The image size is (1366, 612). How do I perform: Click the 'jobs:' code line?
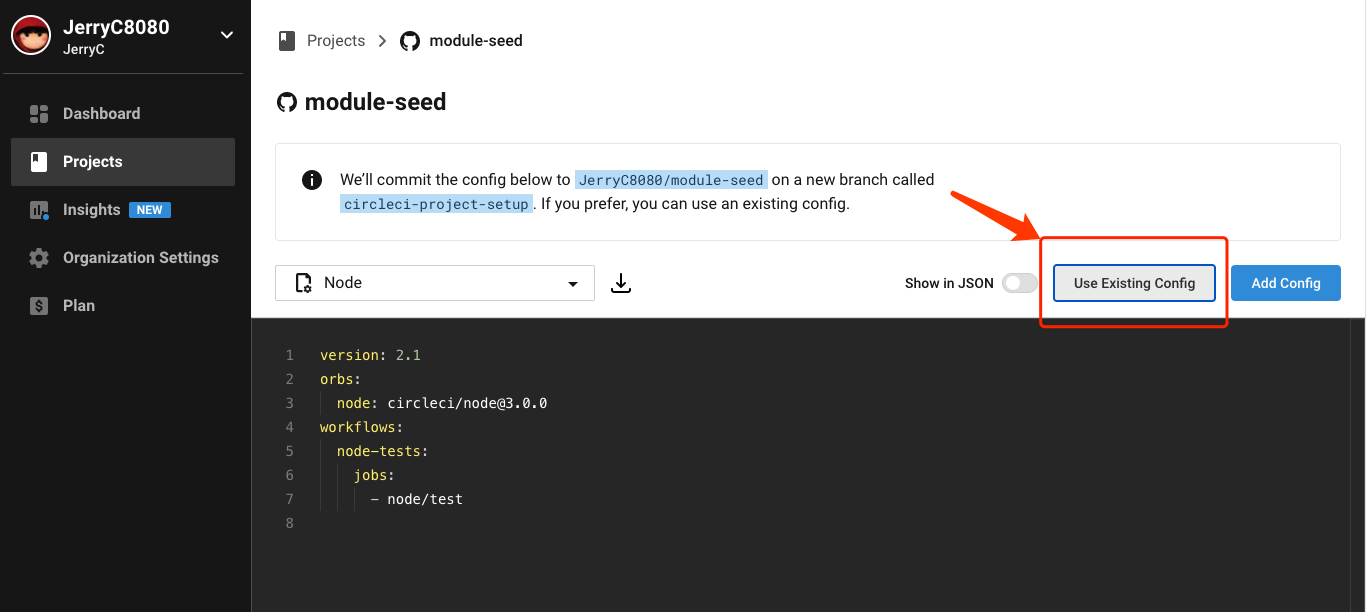pos(374,475)
